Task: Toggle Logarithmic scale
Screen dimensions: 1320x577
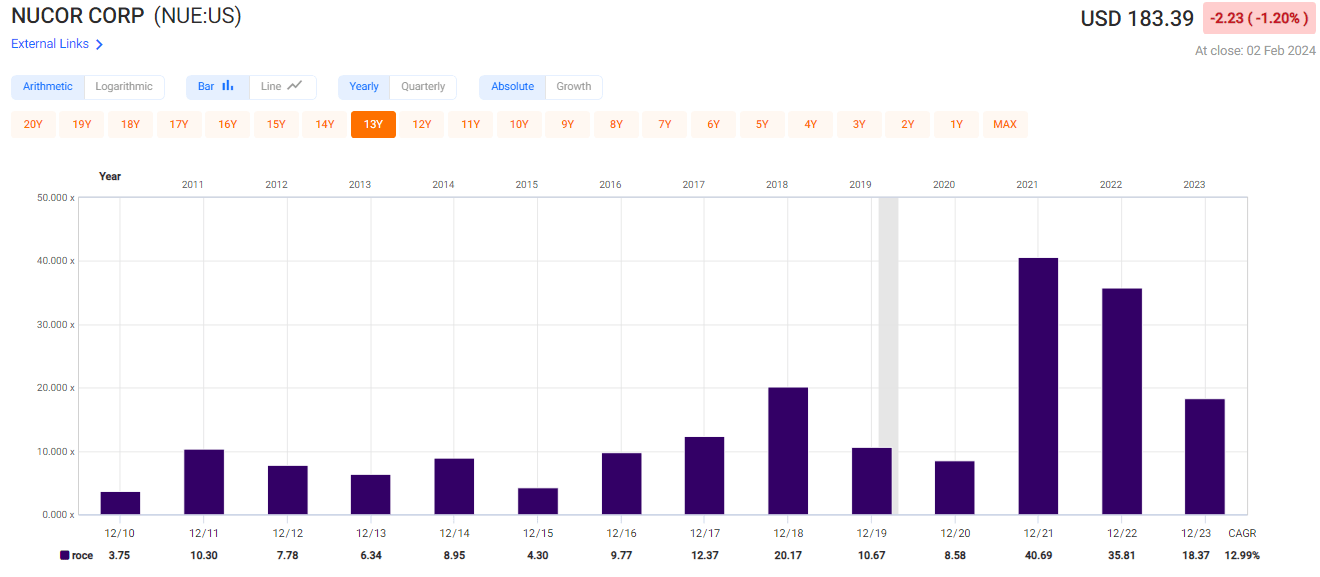Action: click(x=124, y=87)
